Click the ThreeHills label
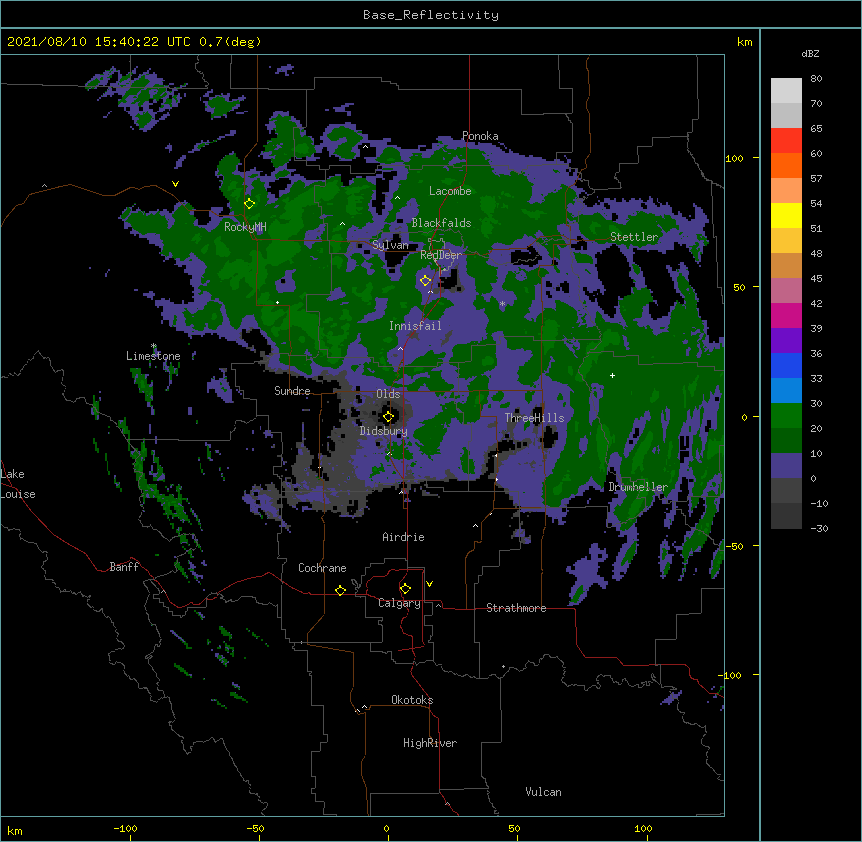 coord(534,418)
